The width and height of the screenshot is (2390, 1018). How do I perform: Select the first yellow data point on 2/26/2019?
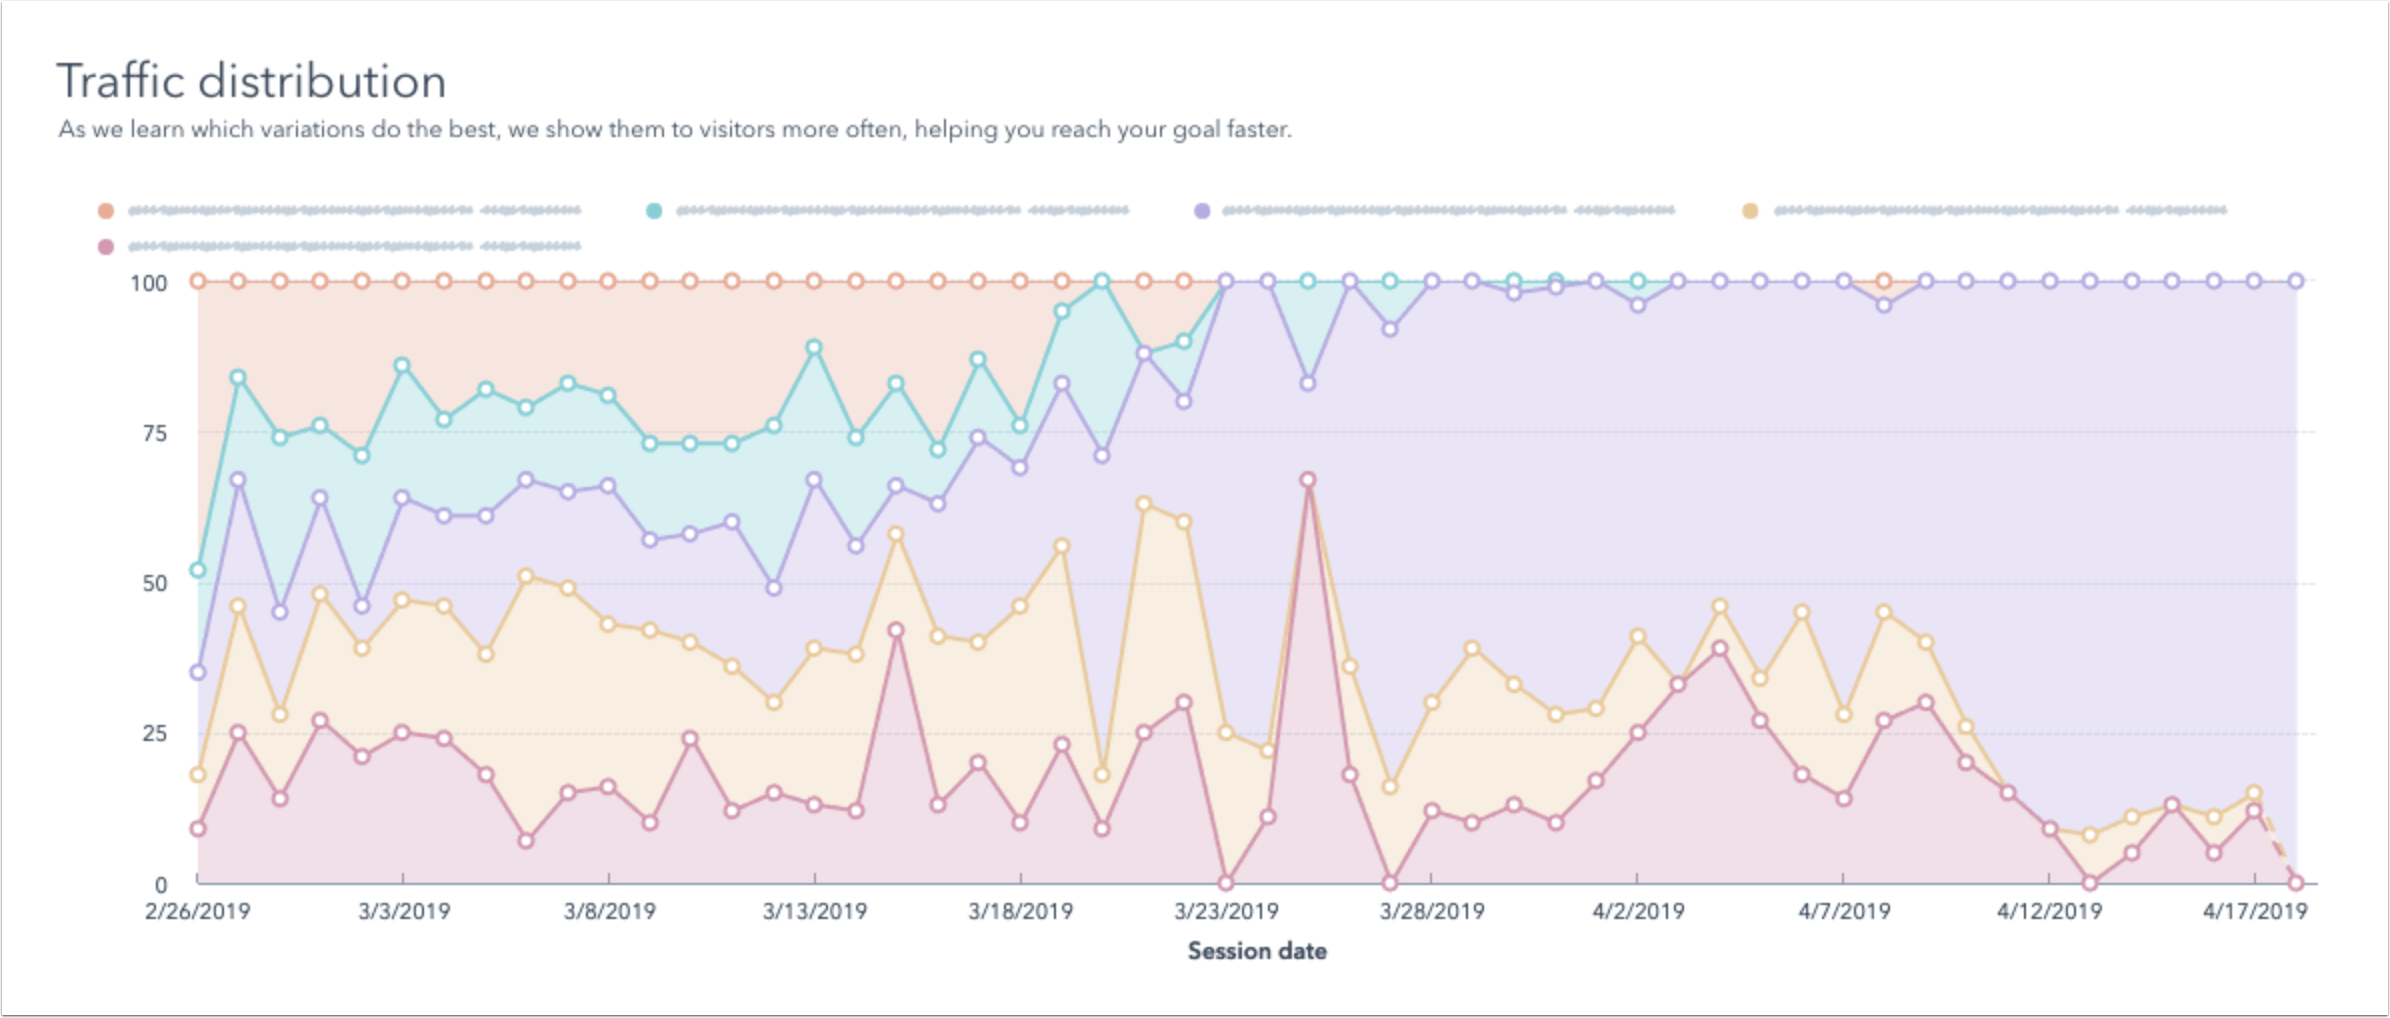[x=198, y=774]
